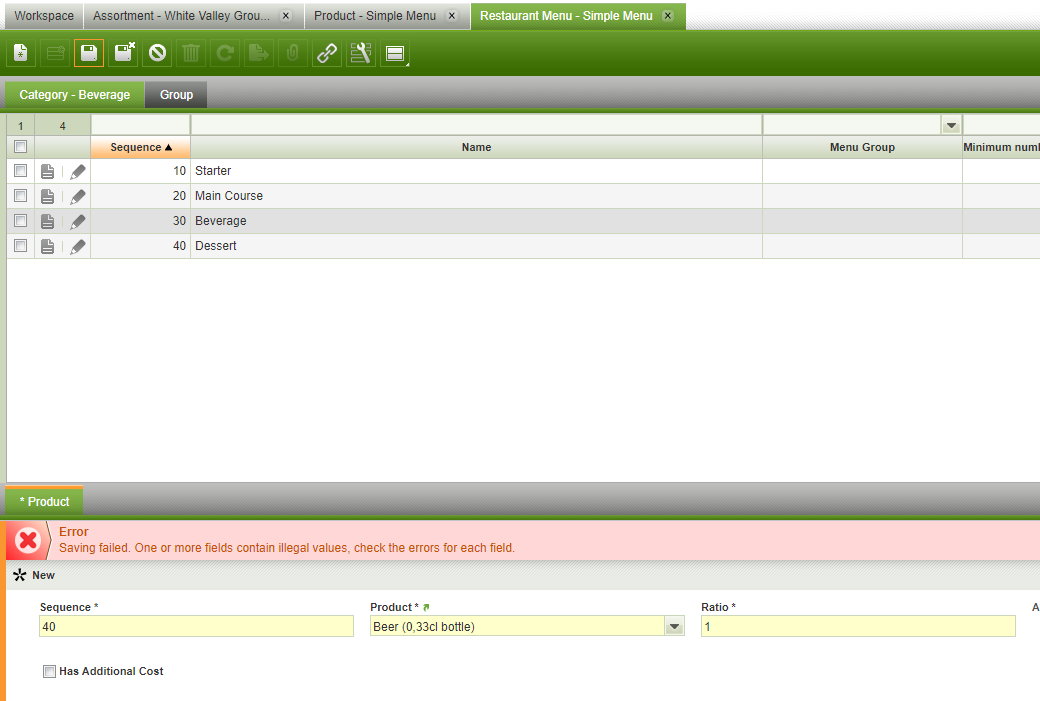Image resolution: width=1040 pixels, height=701 pixels.
Task: Edit the Main Course row inline
Action: (x=78, y=196)
